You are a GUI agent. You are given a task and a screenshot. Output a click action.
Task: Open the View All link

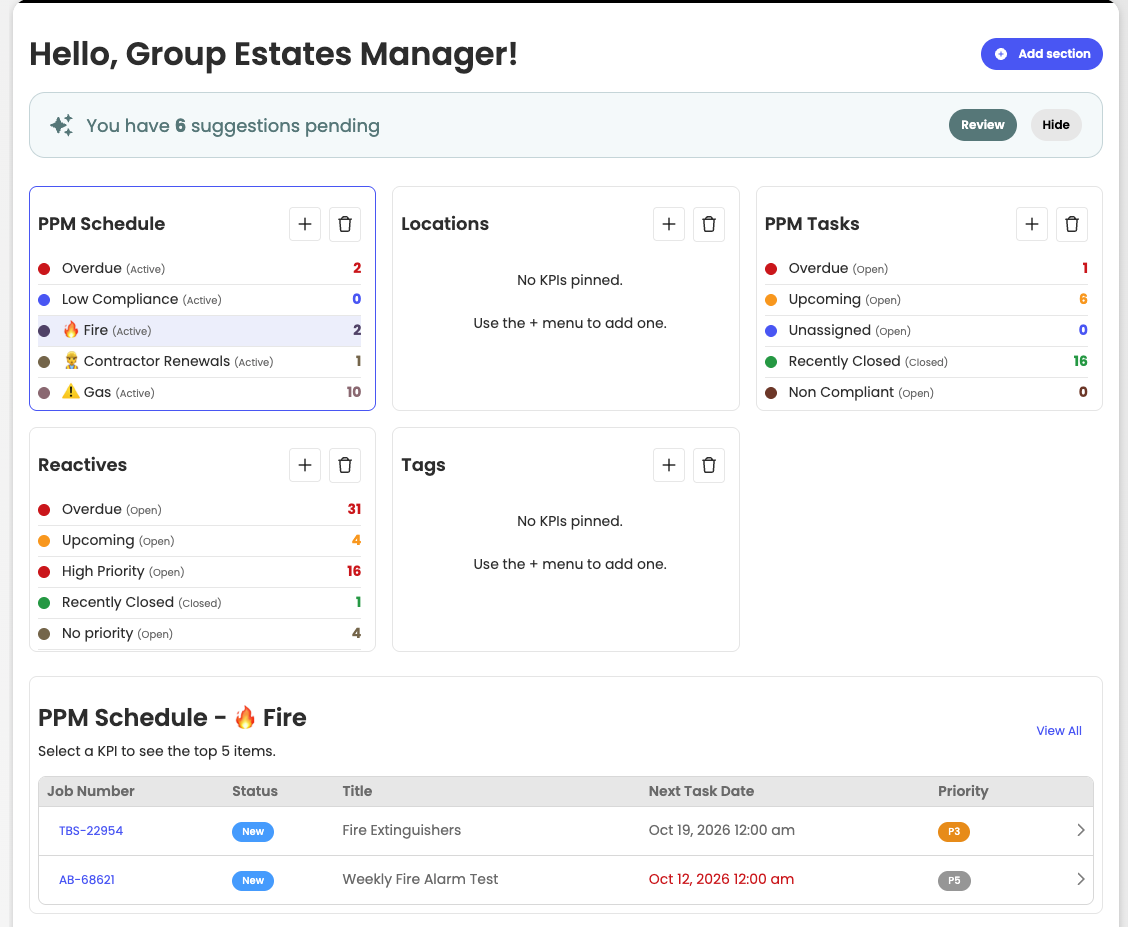tap(1058, 731)
